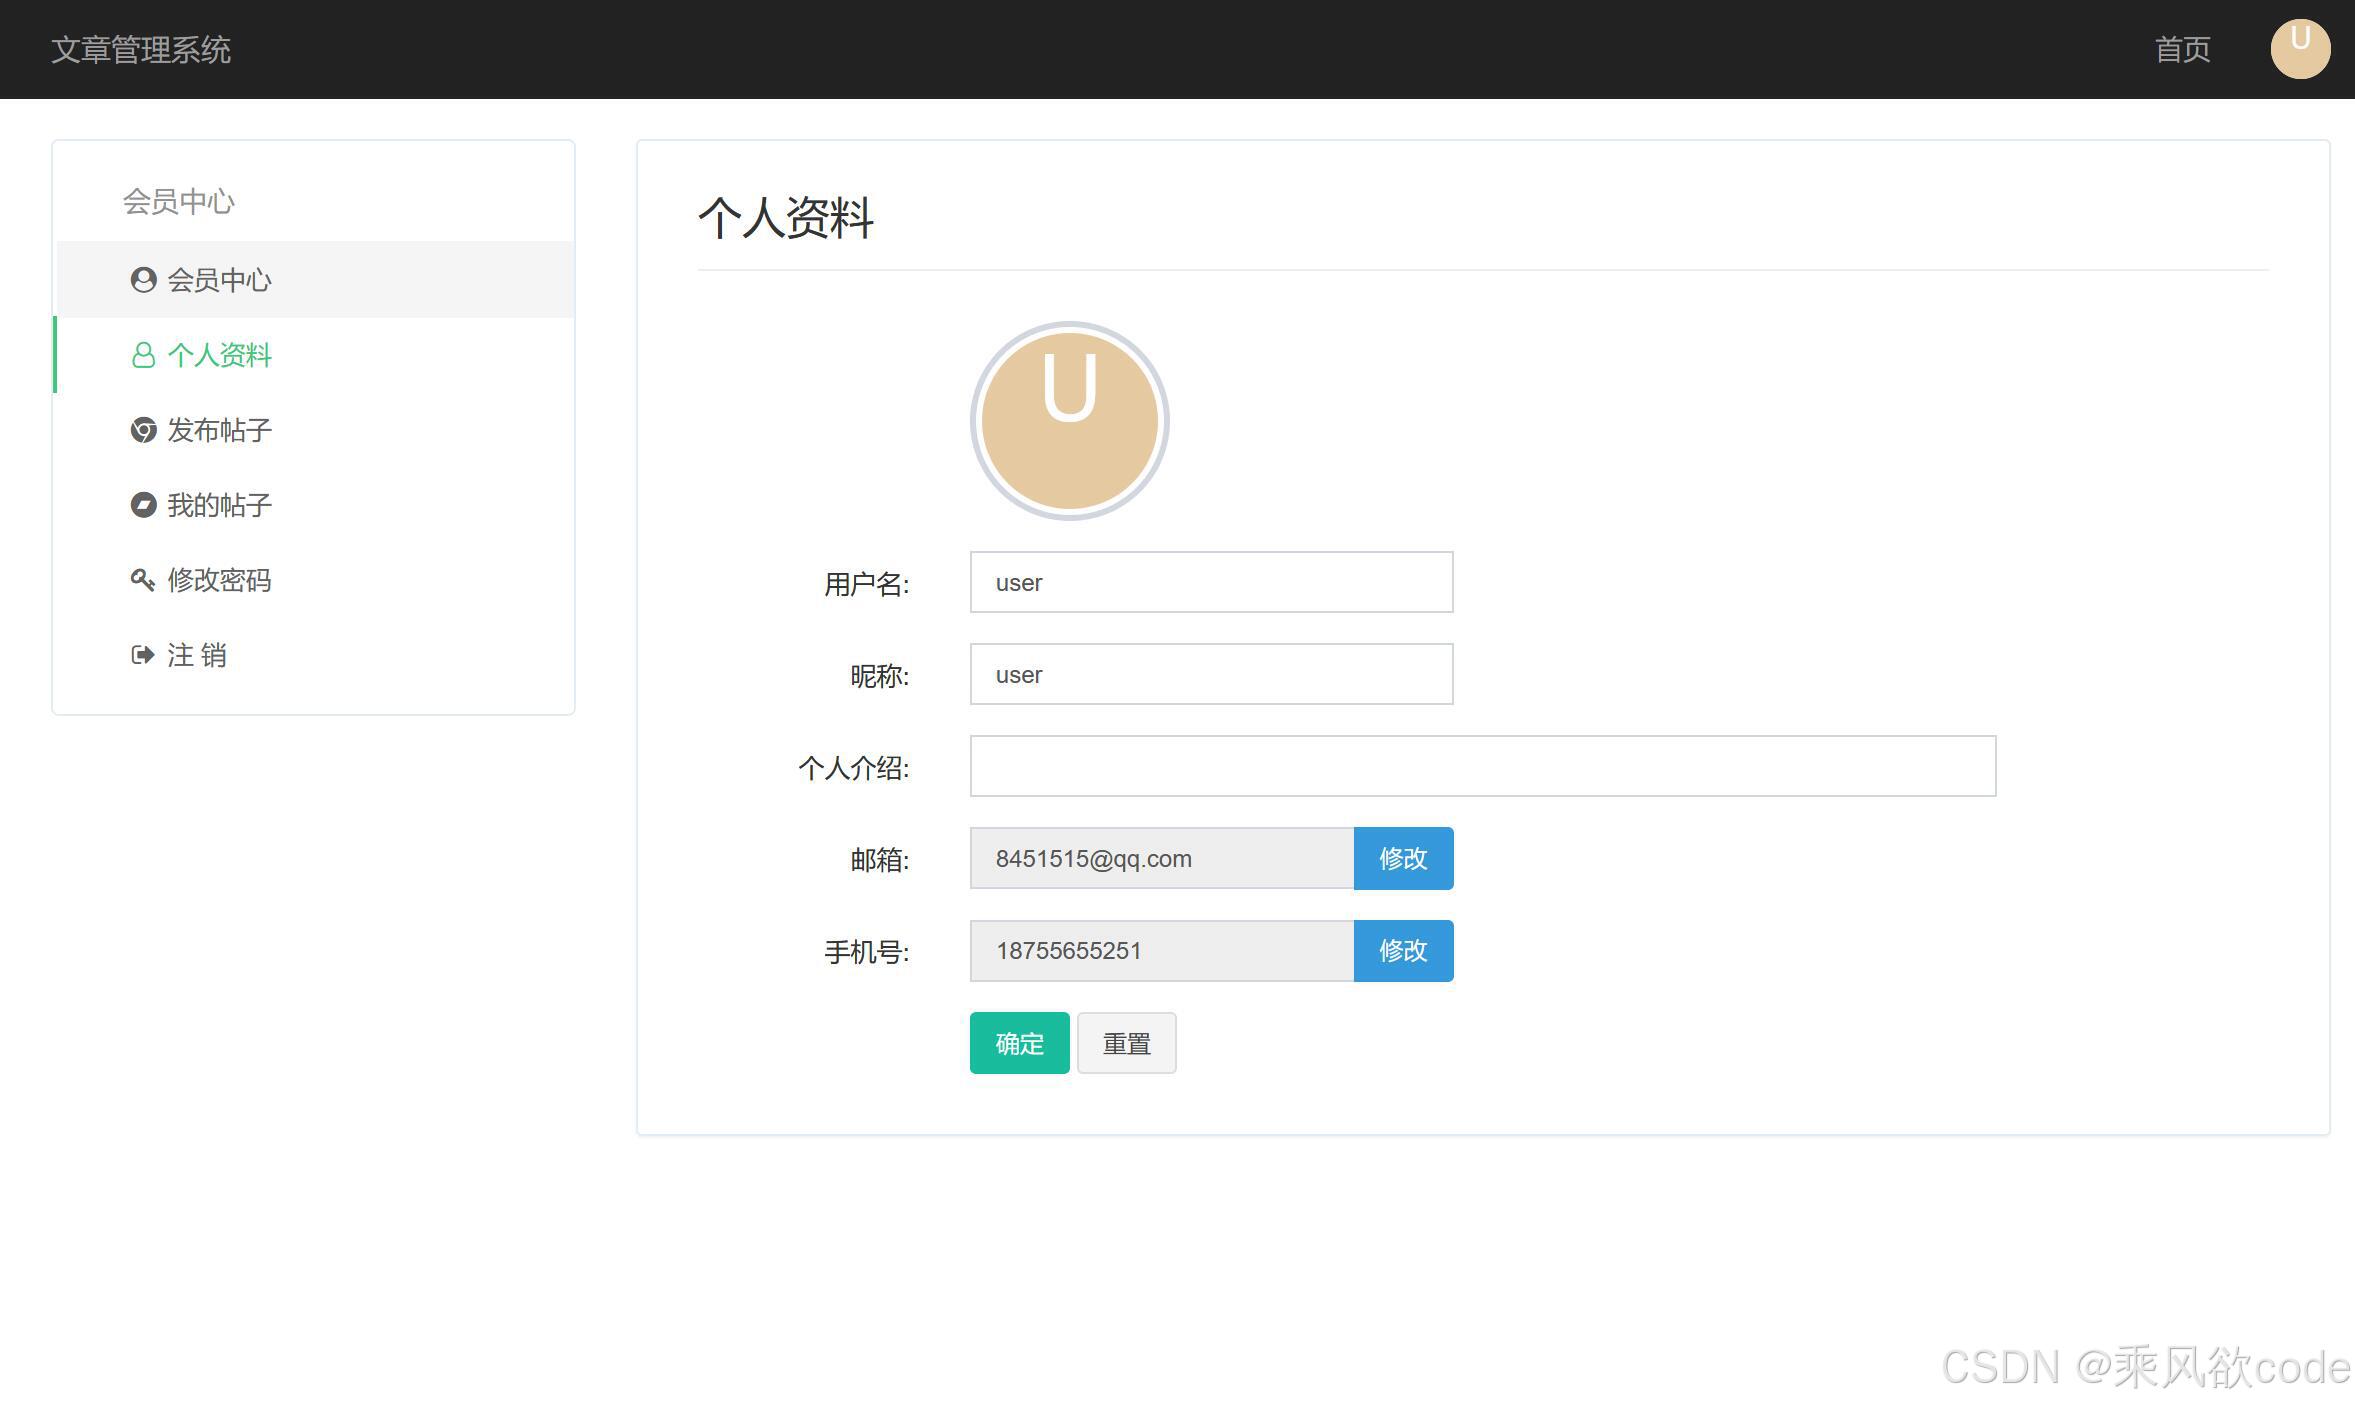Select 发布帖子 menu entry text
Image resolution: width=2355 pixels, height=1406 pixels.
point(219,430)
